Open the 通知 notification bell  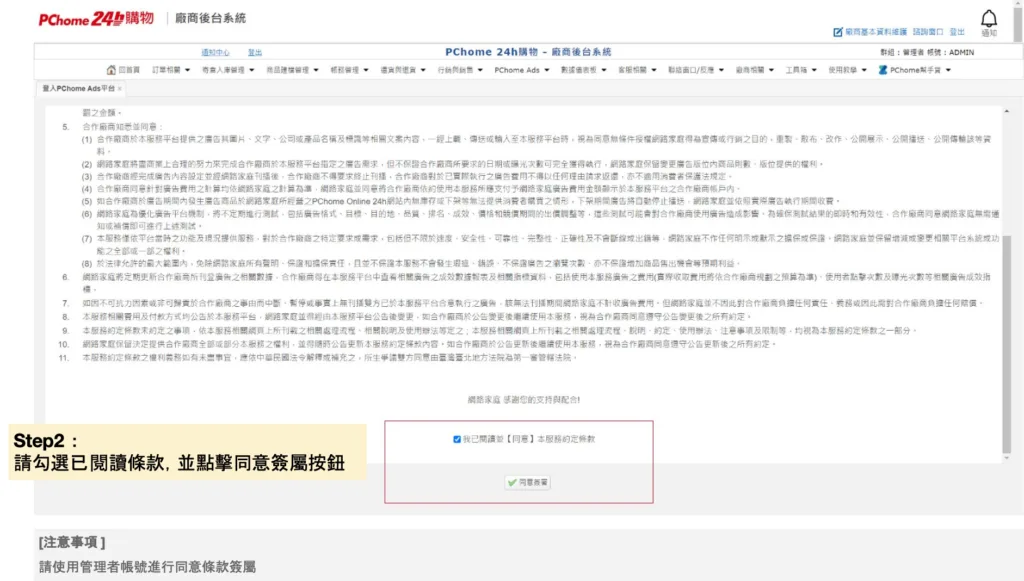pyautogui.click(x=988, y=22)
